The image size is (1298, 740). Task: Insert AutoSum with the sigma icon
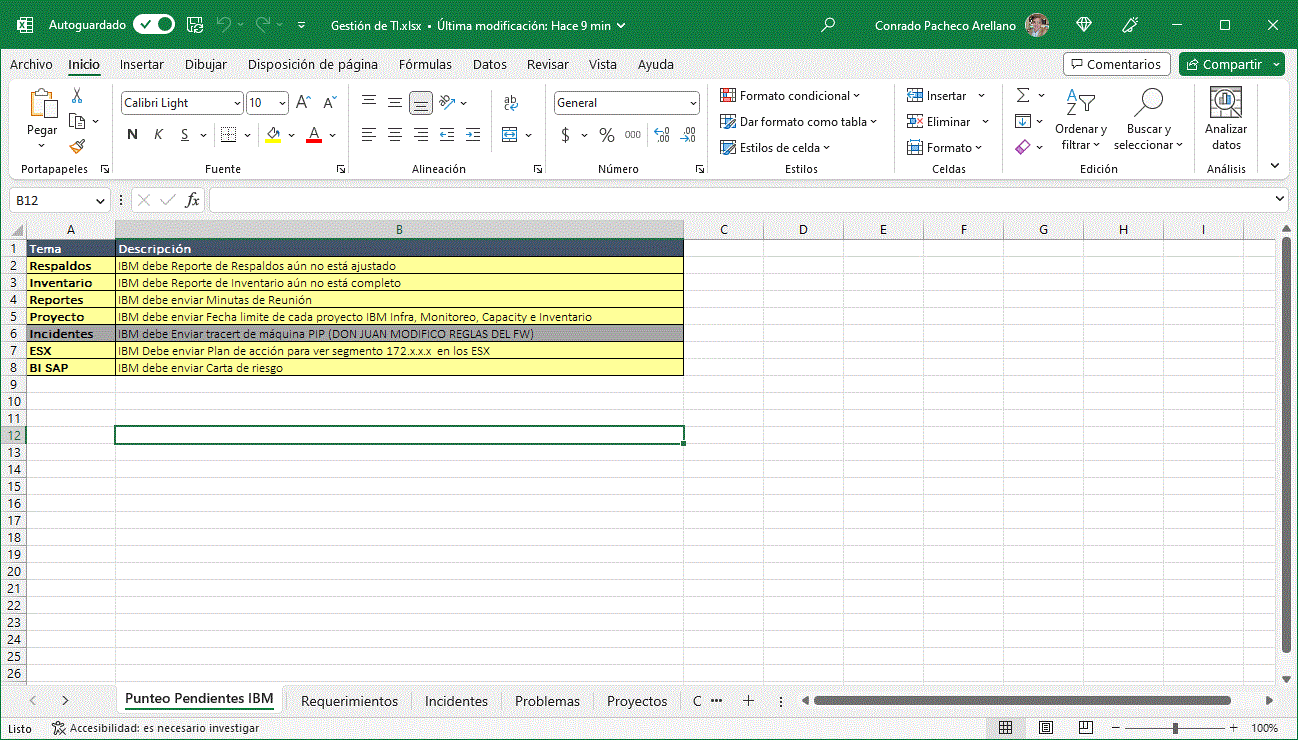pos(1023,96)
